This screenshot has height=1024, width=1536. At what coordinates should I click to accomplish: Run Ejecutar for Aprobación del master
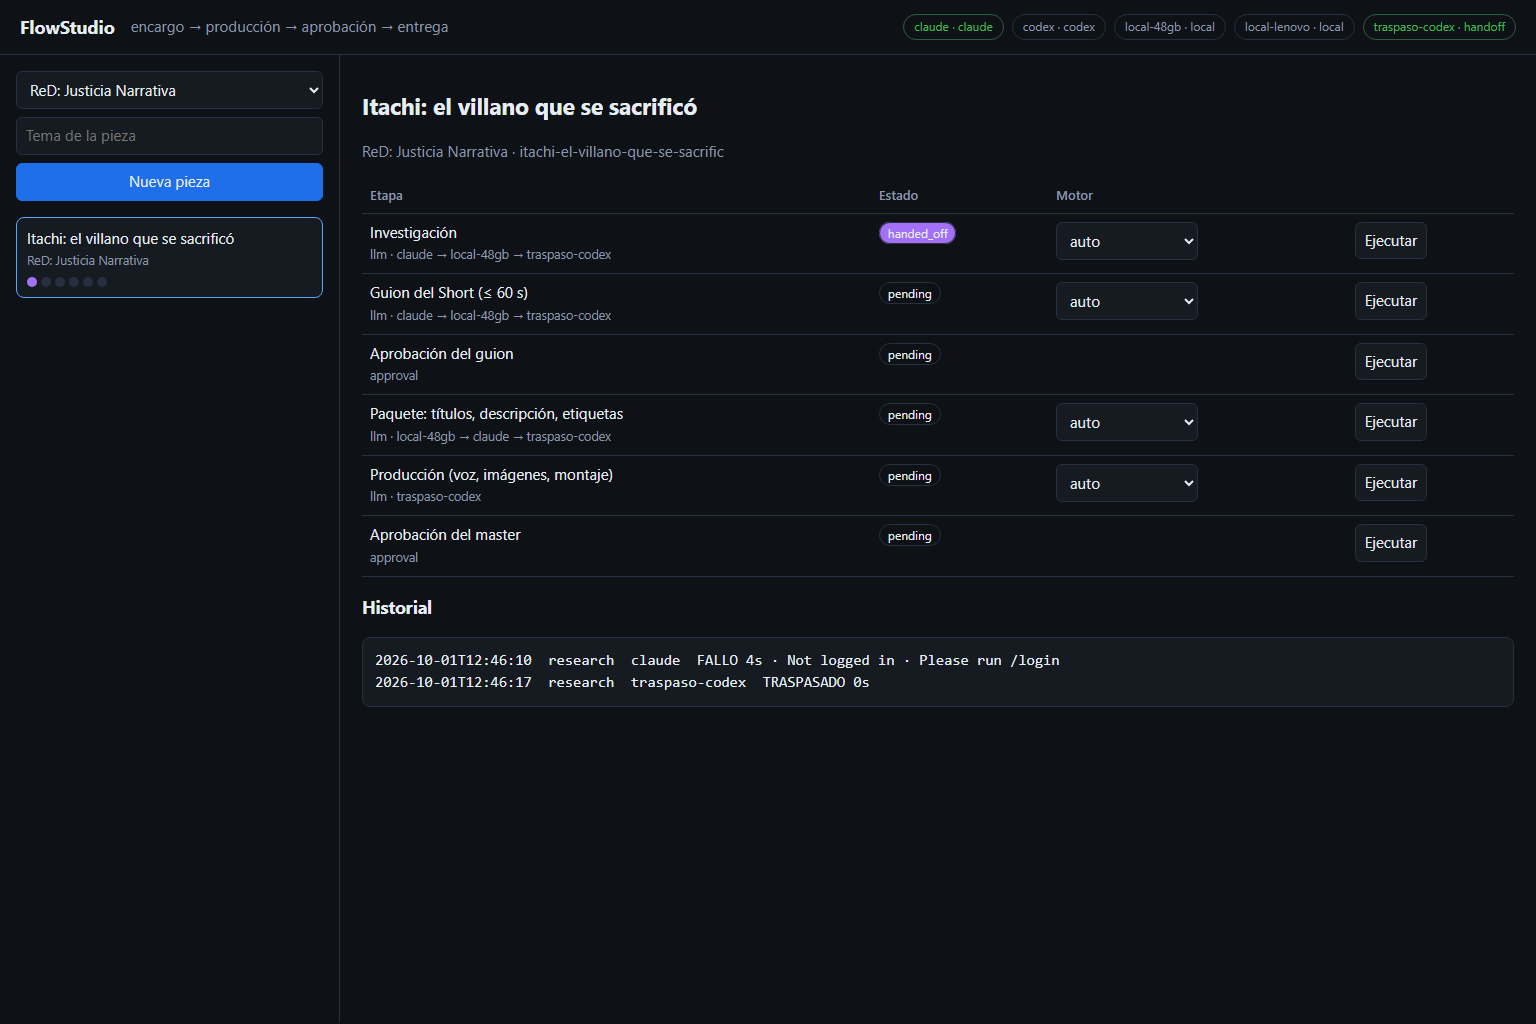tap(1390, 543)
